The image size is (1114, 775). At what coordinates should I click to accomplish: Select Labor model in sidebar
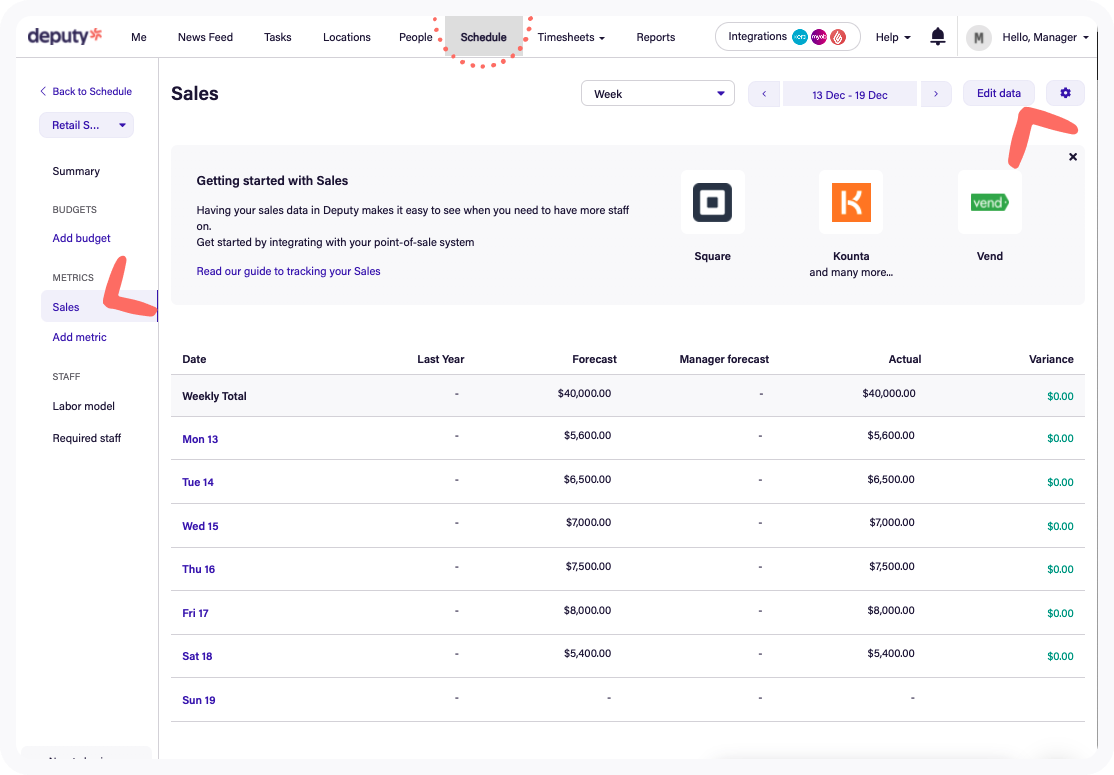coord(83,406)
